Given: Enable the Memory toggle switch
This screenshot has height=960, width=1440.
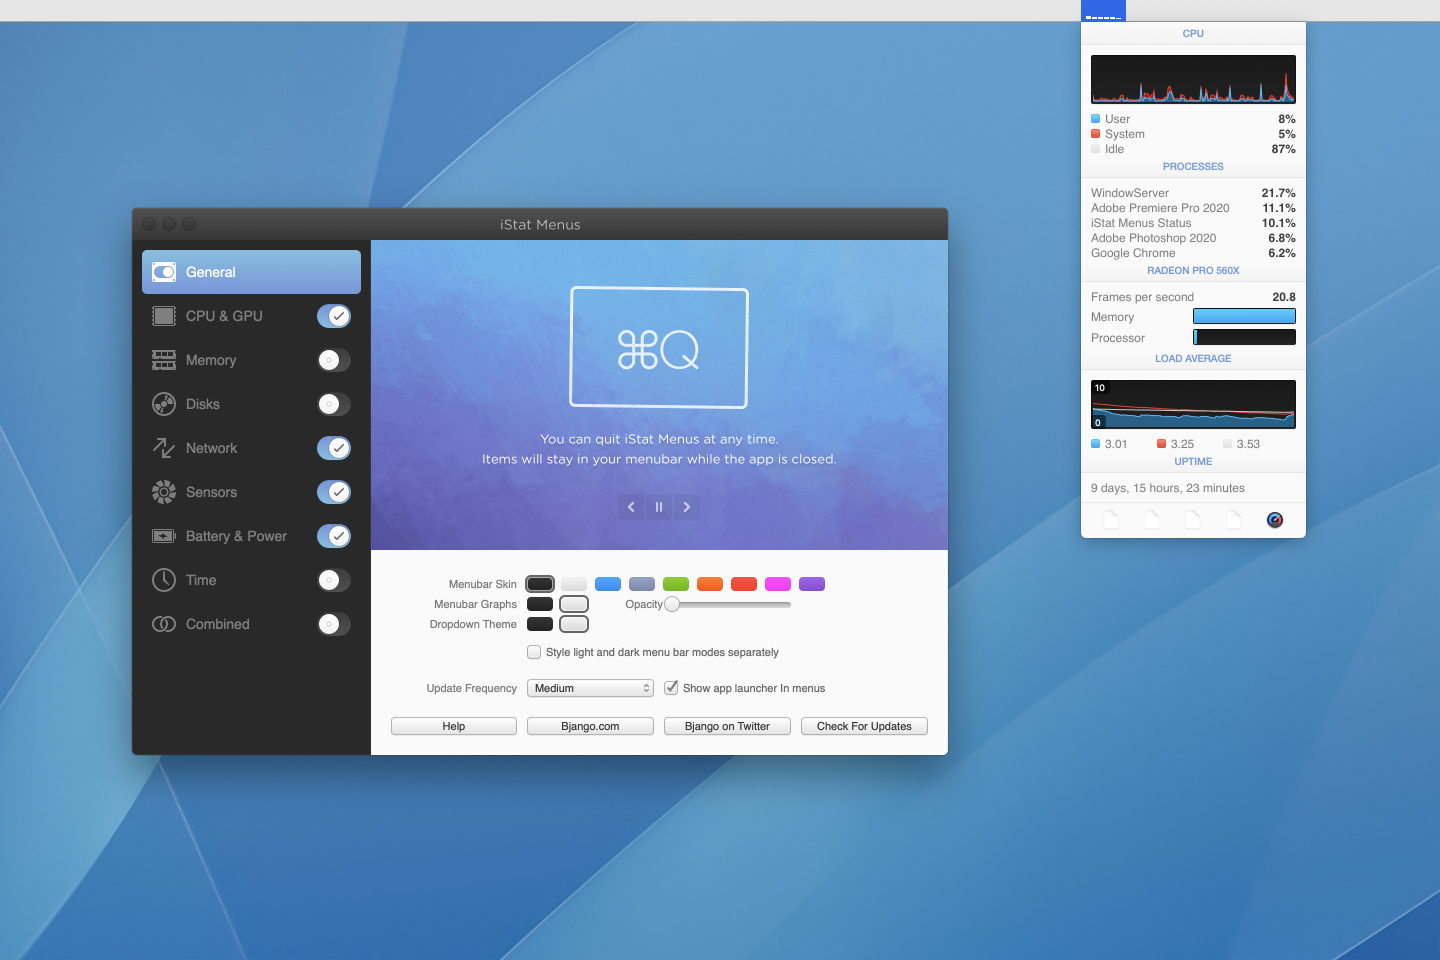Looking at the screenshot, I should pos(334,360).
